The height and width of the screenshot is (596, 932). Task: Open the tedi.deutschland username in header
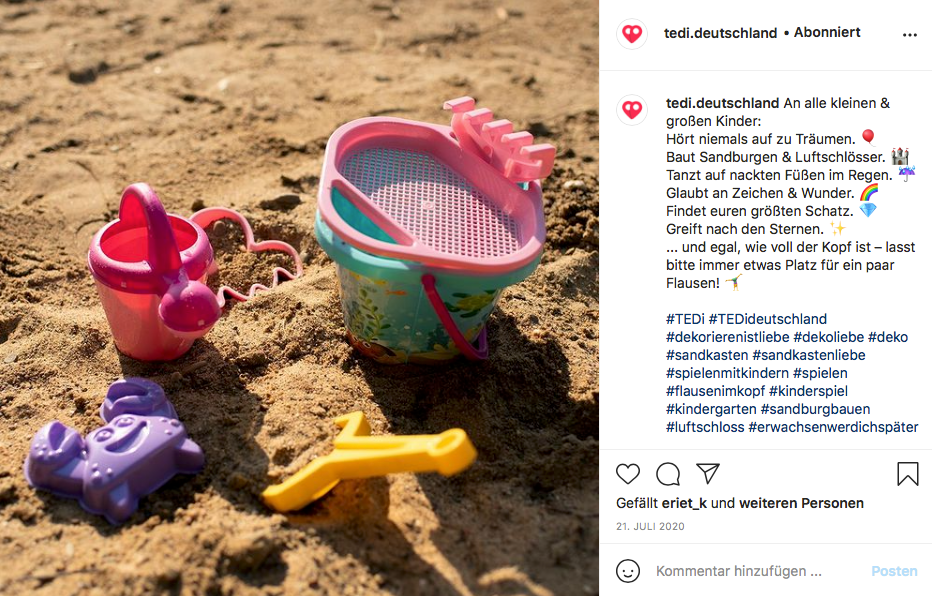[720, 33]
